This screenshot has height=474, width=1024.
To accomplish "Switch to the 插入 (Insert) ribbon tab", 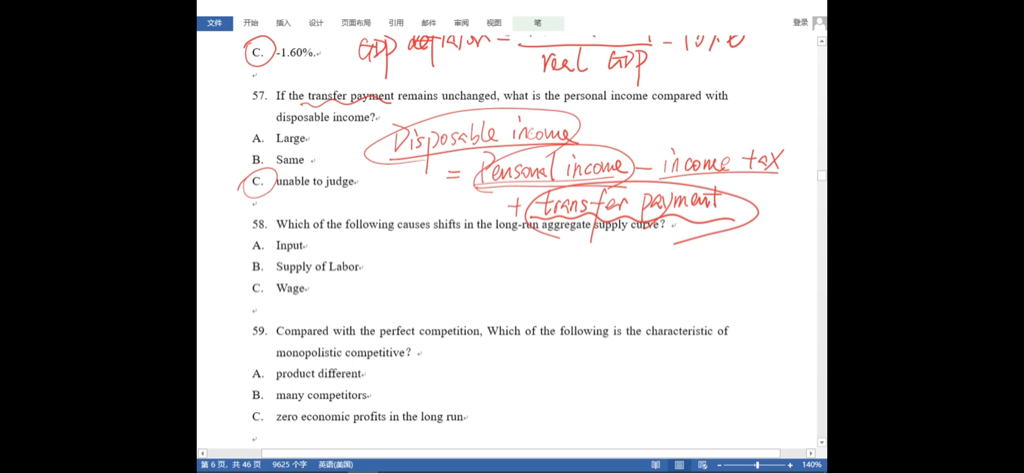I will [x=283, y=23].
